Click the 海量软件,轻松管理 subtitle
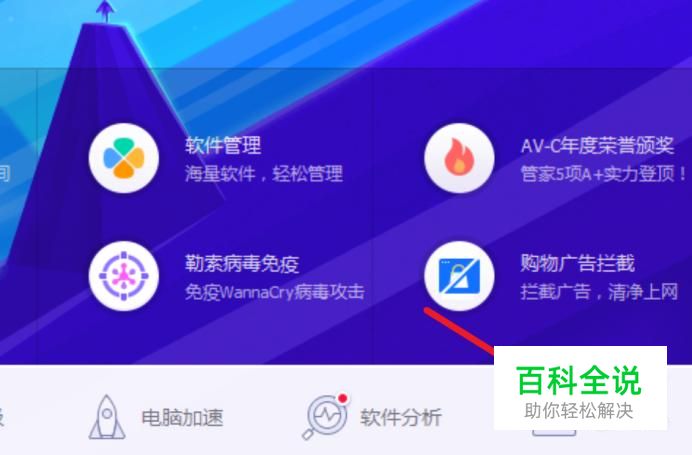The image size is (692, 455). (264, 173)
